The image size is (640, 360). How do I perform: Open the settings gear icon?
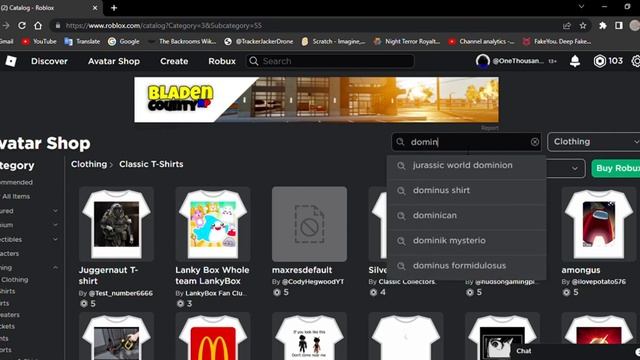636,61
